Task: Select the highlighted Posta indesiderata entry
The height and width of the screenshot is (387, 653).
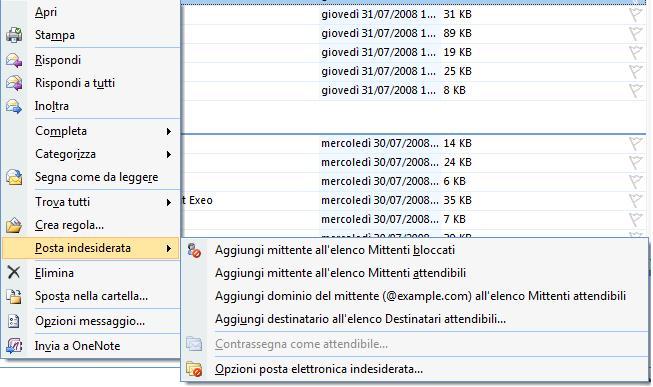Action: 90,248
